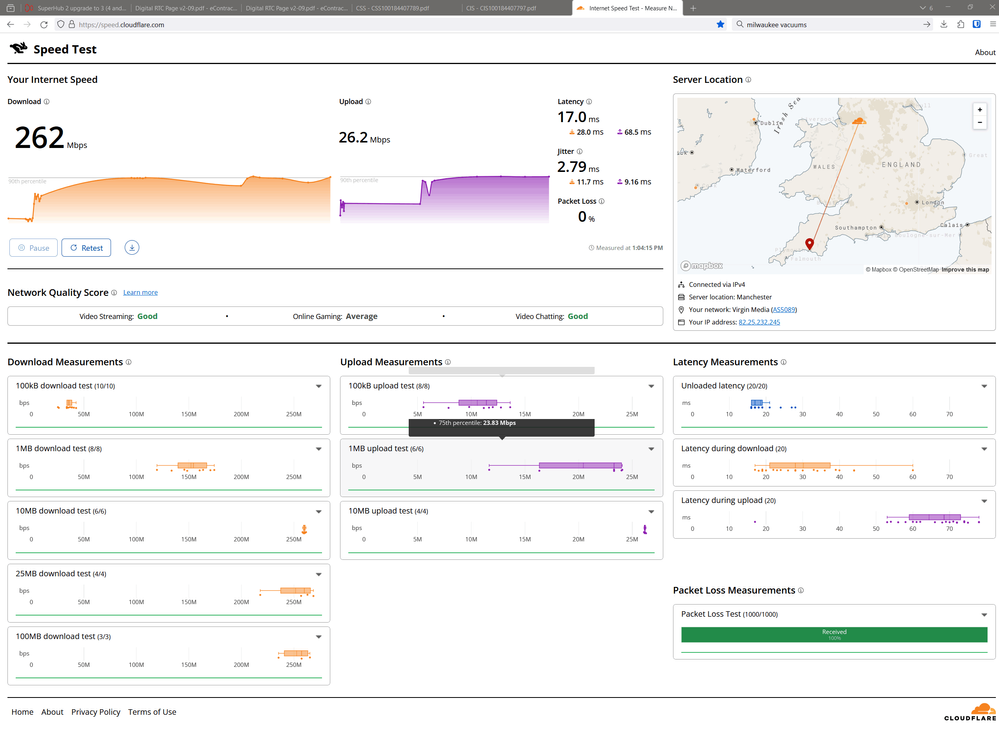Zoom in on the server map

pos(980,110)
